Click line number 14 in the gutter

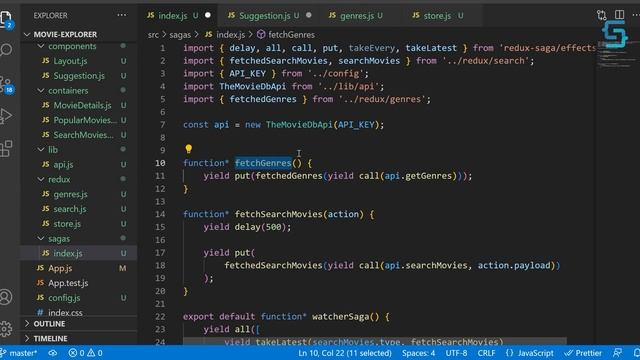pyautogui.click(x=160, y=214)
